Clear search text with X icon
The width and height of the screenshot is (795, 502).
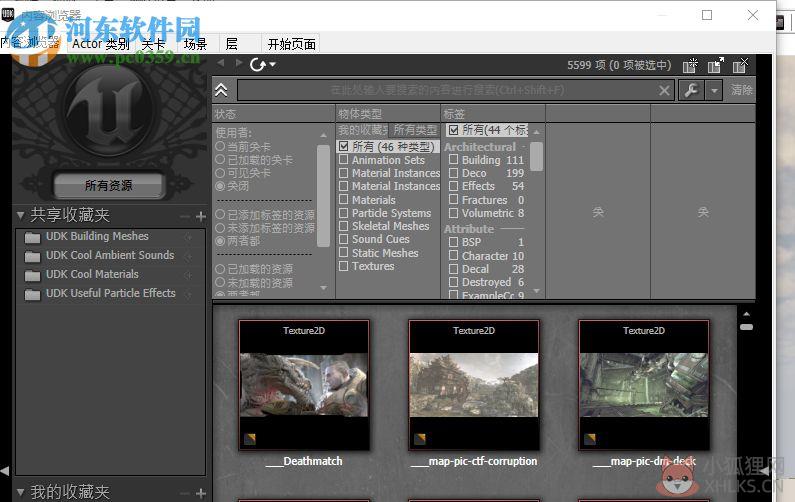[x=664, y=91]
